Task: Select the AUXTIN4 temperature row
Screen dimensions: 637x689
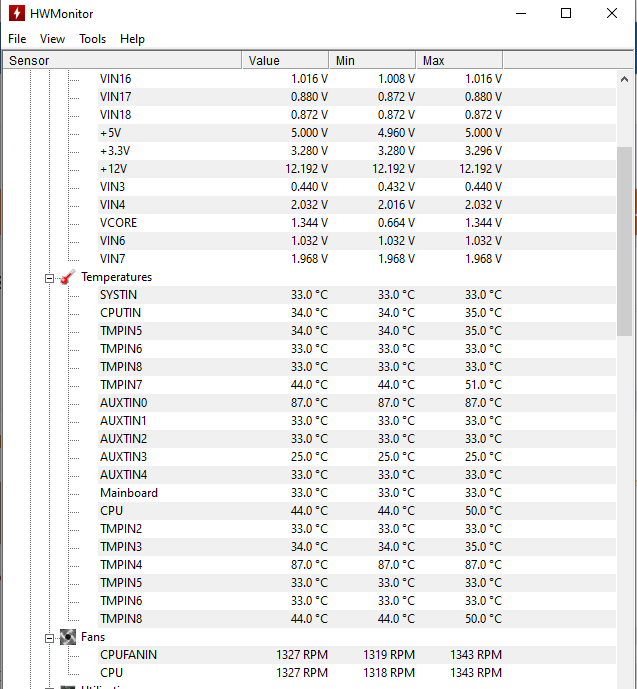Action: pos(357,475)
